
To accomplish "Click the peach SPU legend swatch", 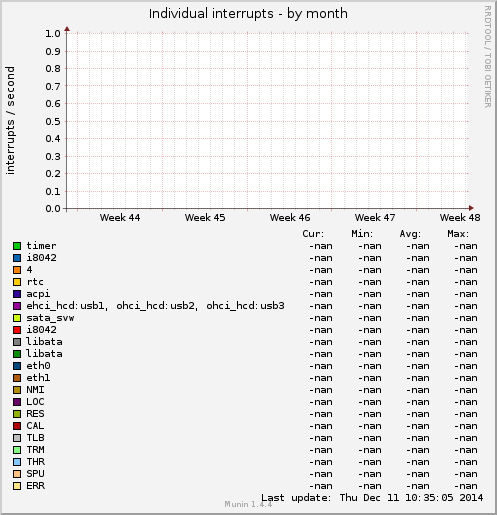I will pos(17,474).
